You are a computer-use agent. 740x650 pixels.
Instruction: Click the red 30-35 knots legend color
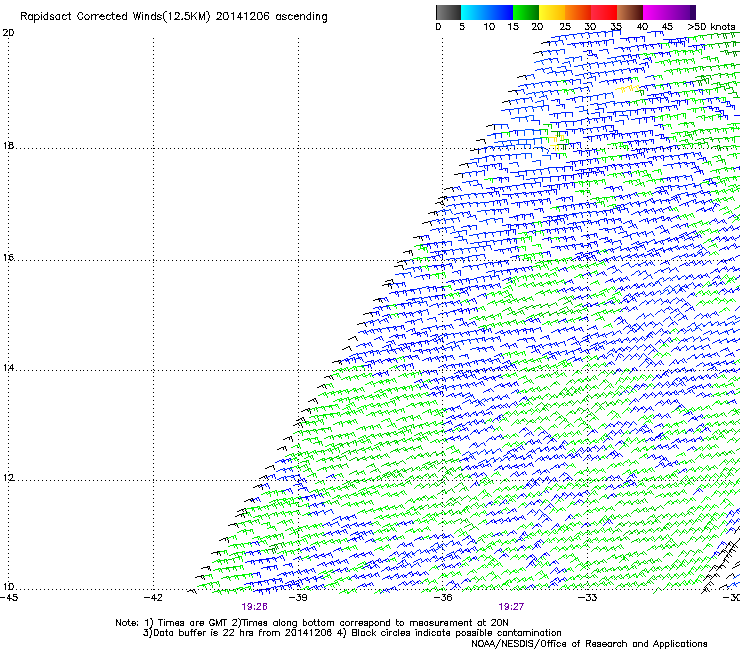[604, 12]
